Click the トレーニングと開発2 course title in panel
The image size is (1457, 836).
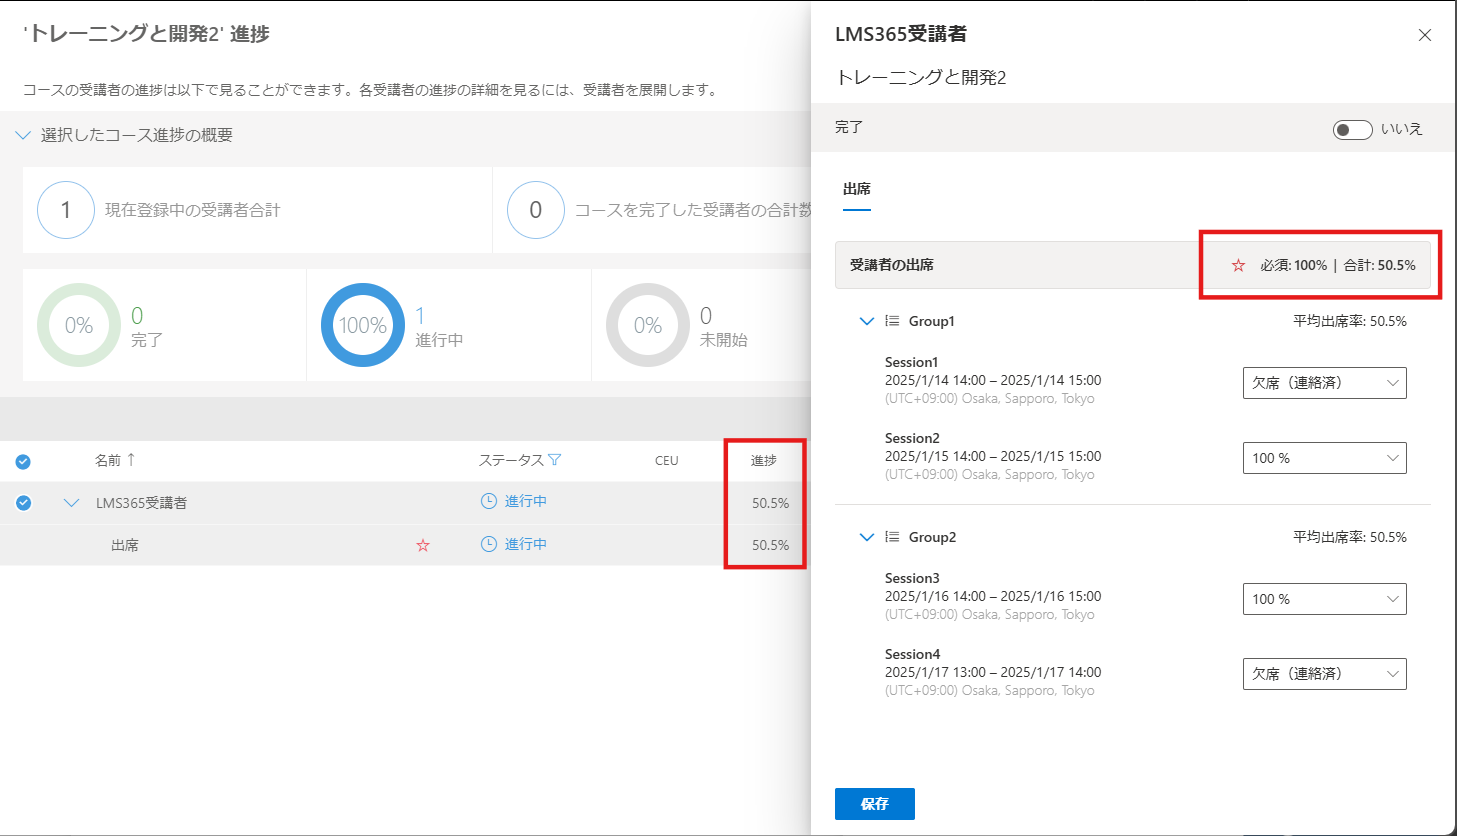pyautogui.click(x=921, y=78)
